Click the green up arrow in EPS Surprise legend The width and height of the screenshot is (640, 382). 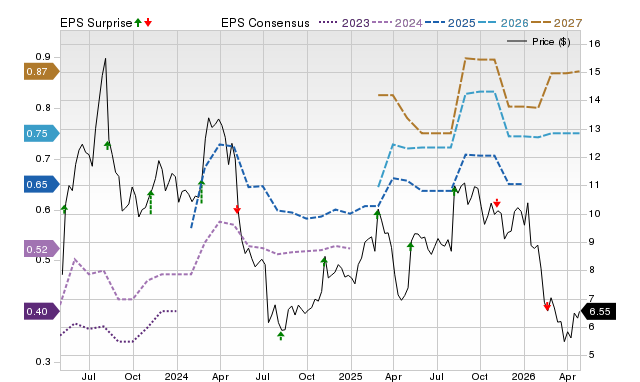pos(138,23)
